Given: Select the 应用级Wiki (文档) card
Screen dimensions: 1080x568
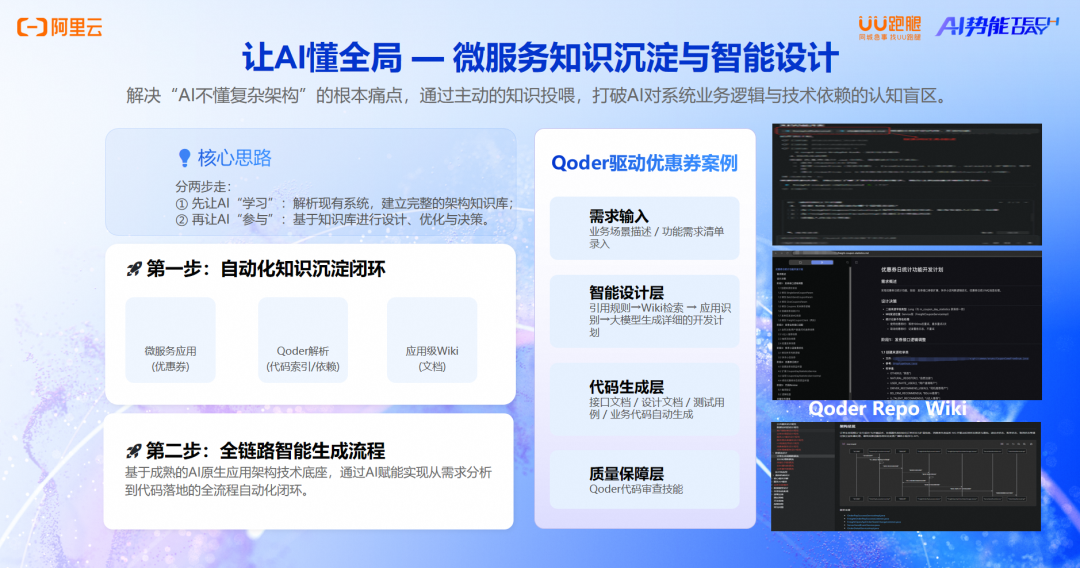Looking at the screenshot, I should [432, 340].
